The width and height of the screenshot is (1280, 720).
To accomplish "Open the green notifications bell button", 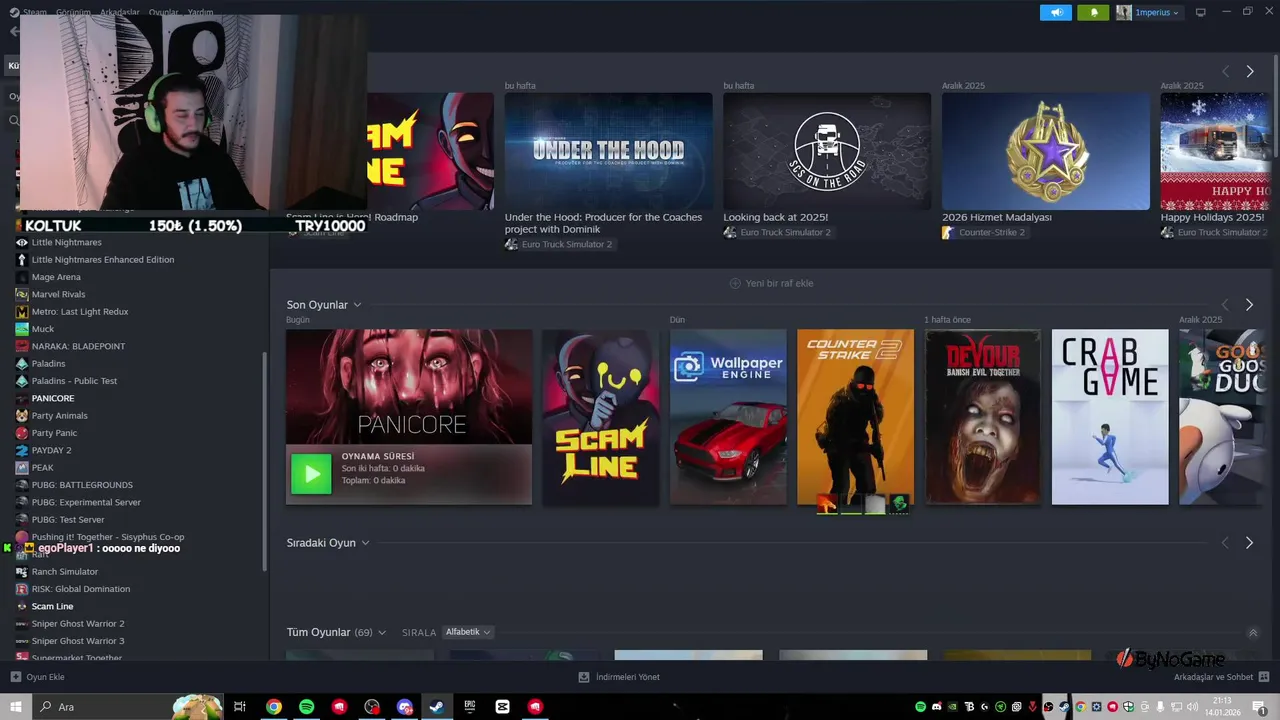I will pos(1093,12).
